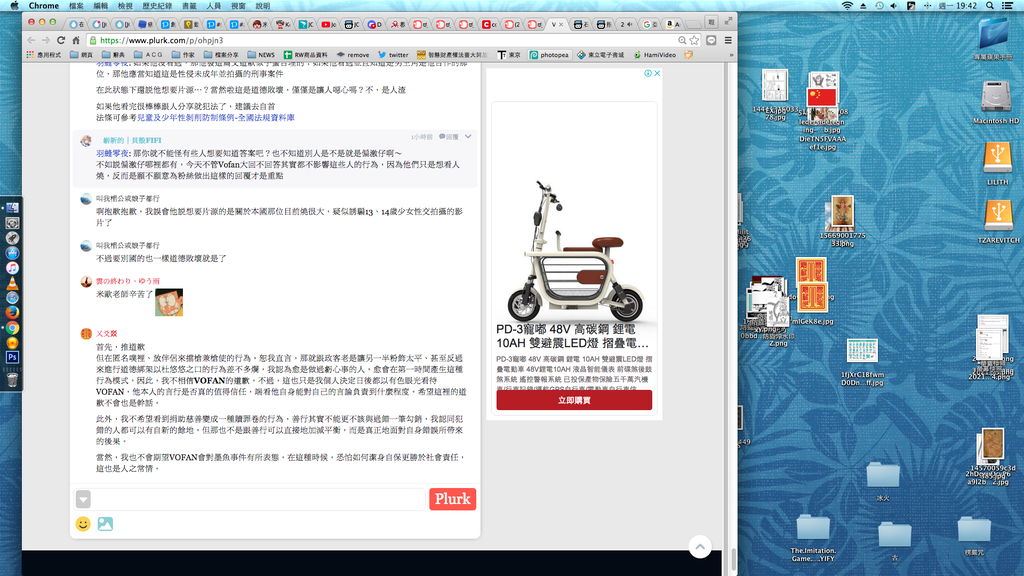The width and height of the screenshot is (1024, 576).
Task: Click the scooter ad image
Action: (574, 250)
